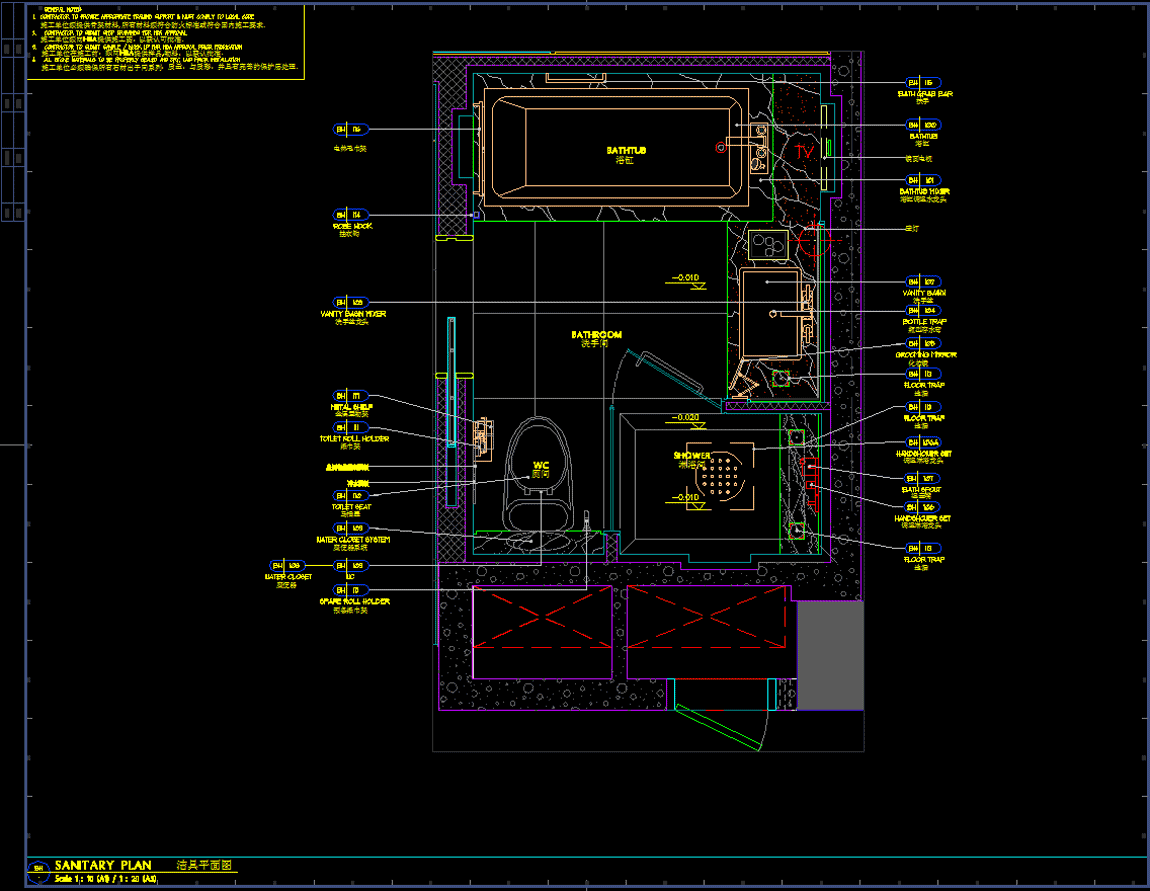
Task: Click the METAL SHELF callout tag
Action: point(351,396)
